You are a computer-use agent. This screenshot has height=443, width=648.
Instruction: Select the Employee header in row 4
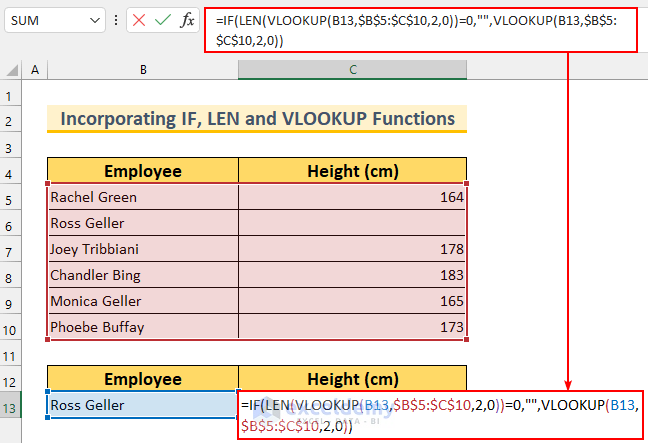[143, 171]
